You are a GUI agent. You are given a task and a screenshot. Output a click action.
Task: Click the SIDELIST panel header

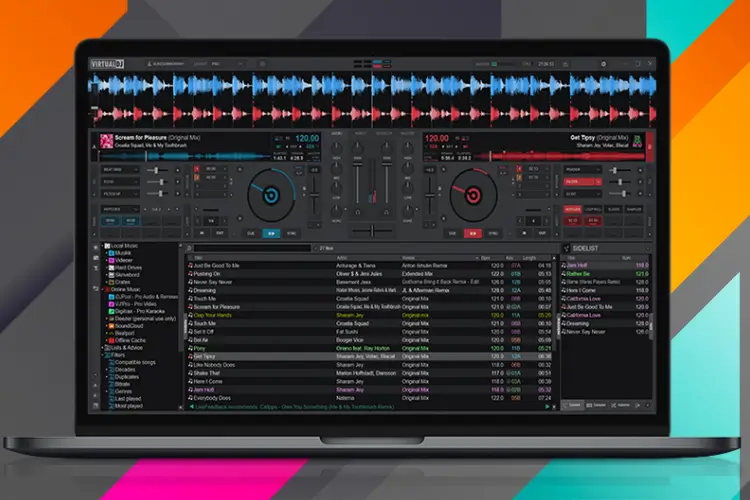pyautogui.click(x=607, y=248)
